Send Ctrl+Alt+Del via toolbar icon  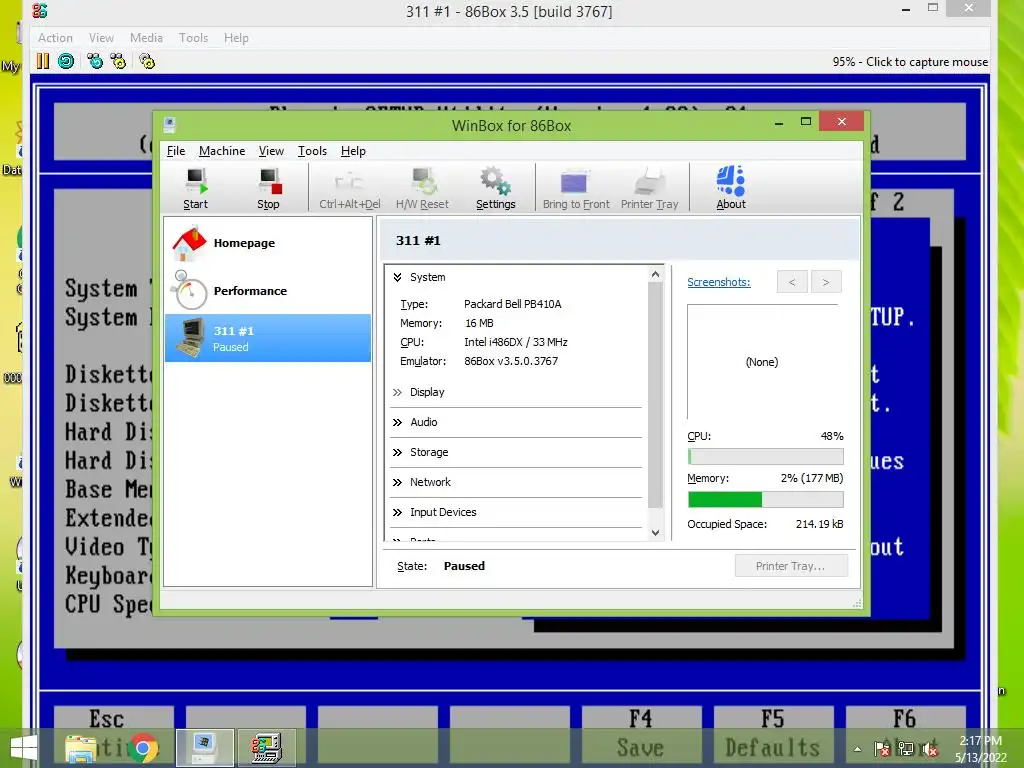pyautogui.click(x=349, y=188)
